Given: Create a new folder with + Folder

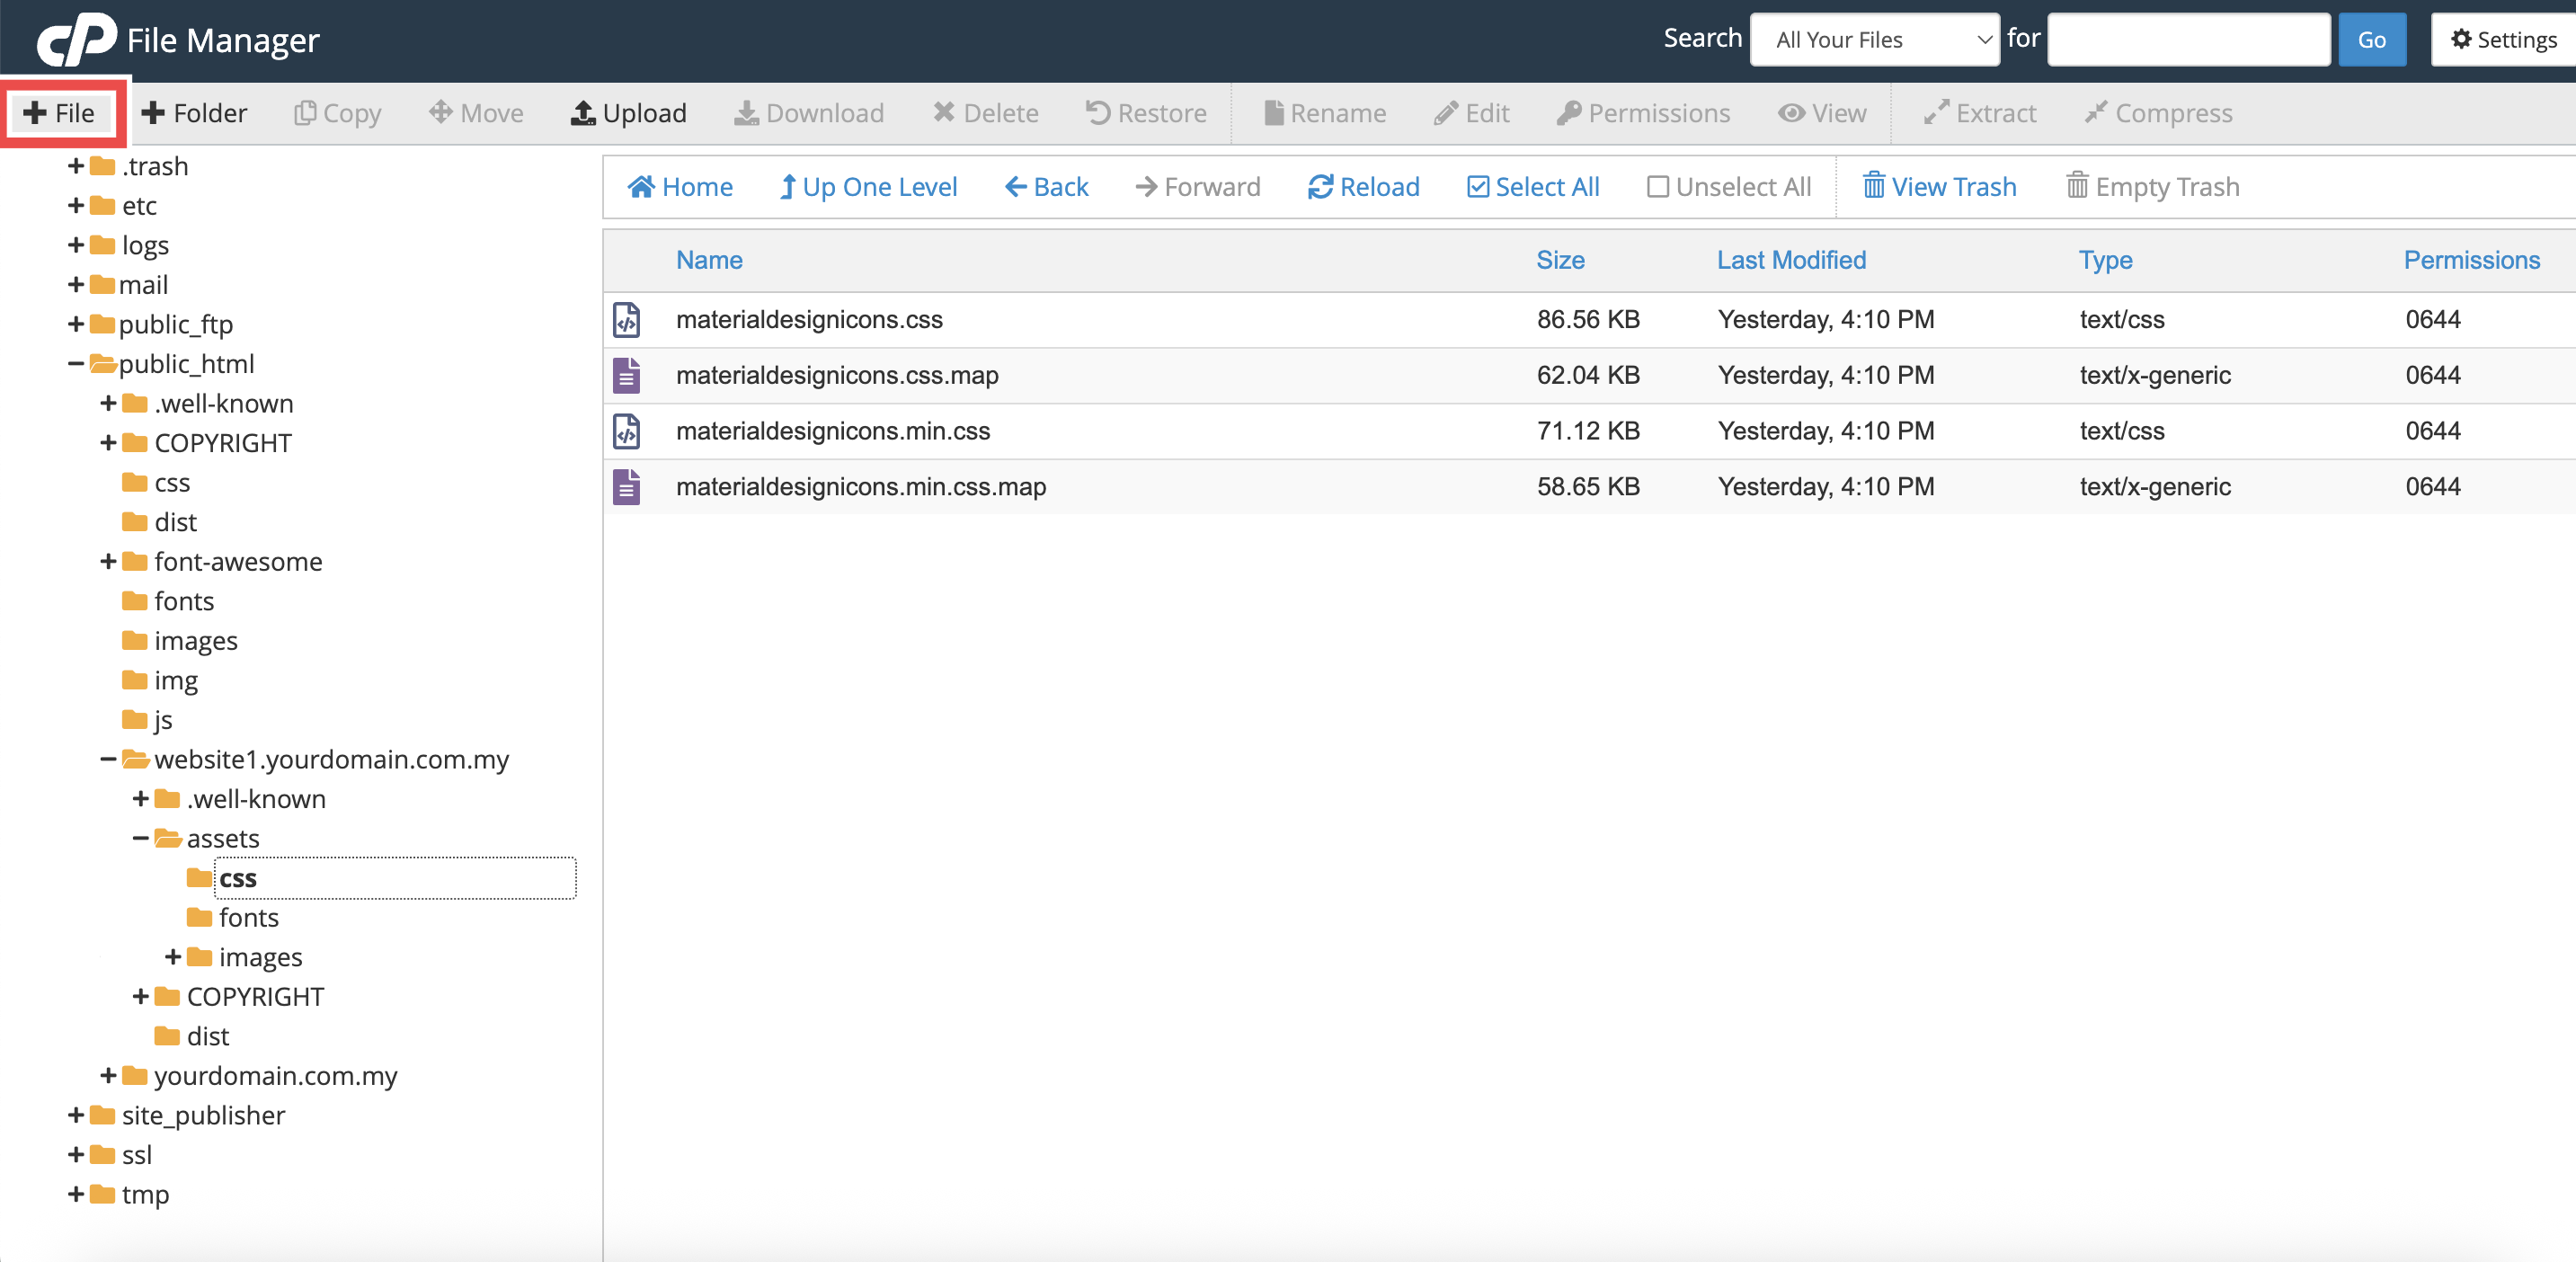Looking at the screenshot, I should pos(195,113).
